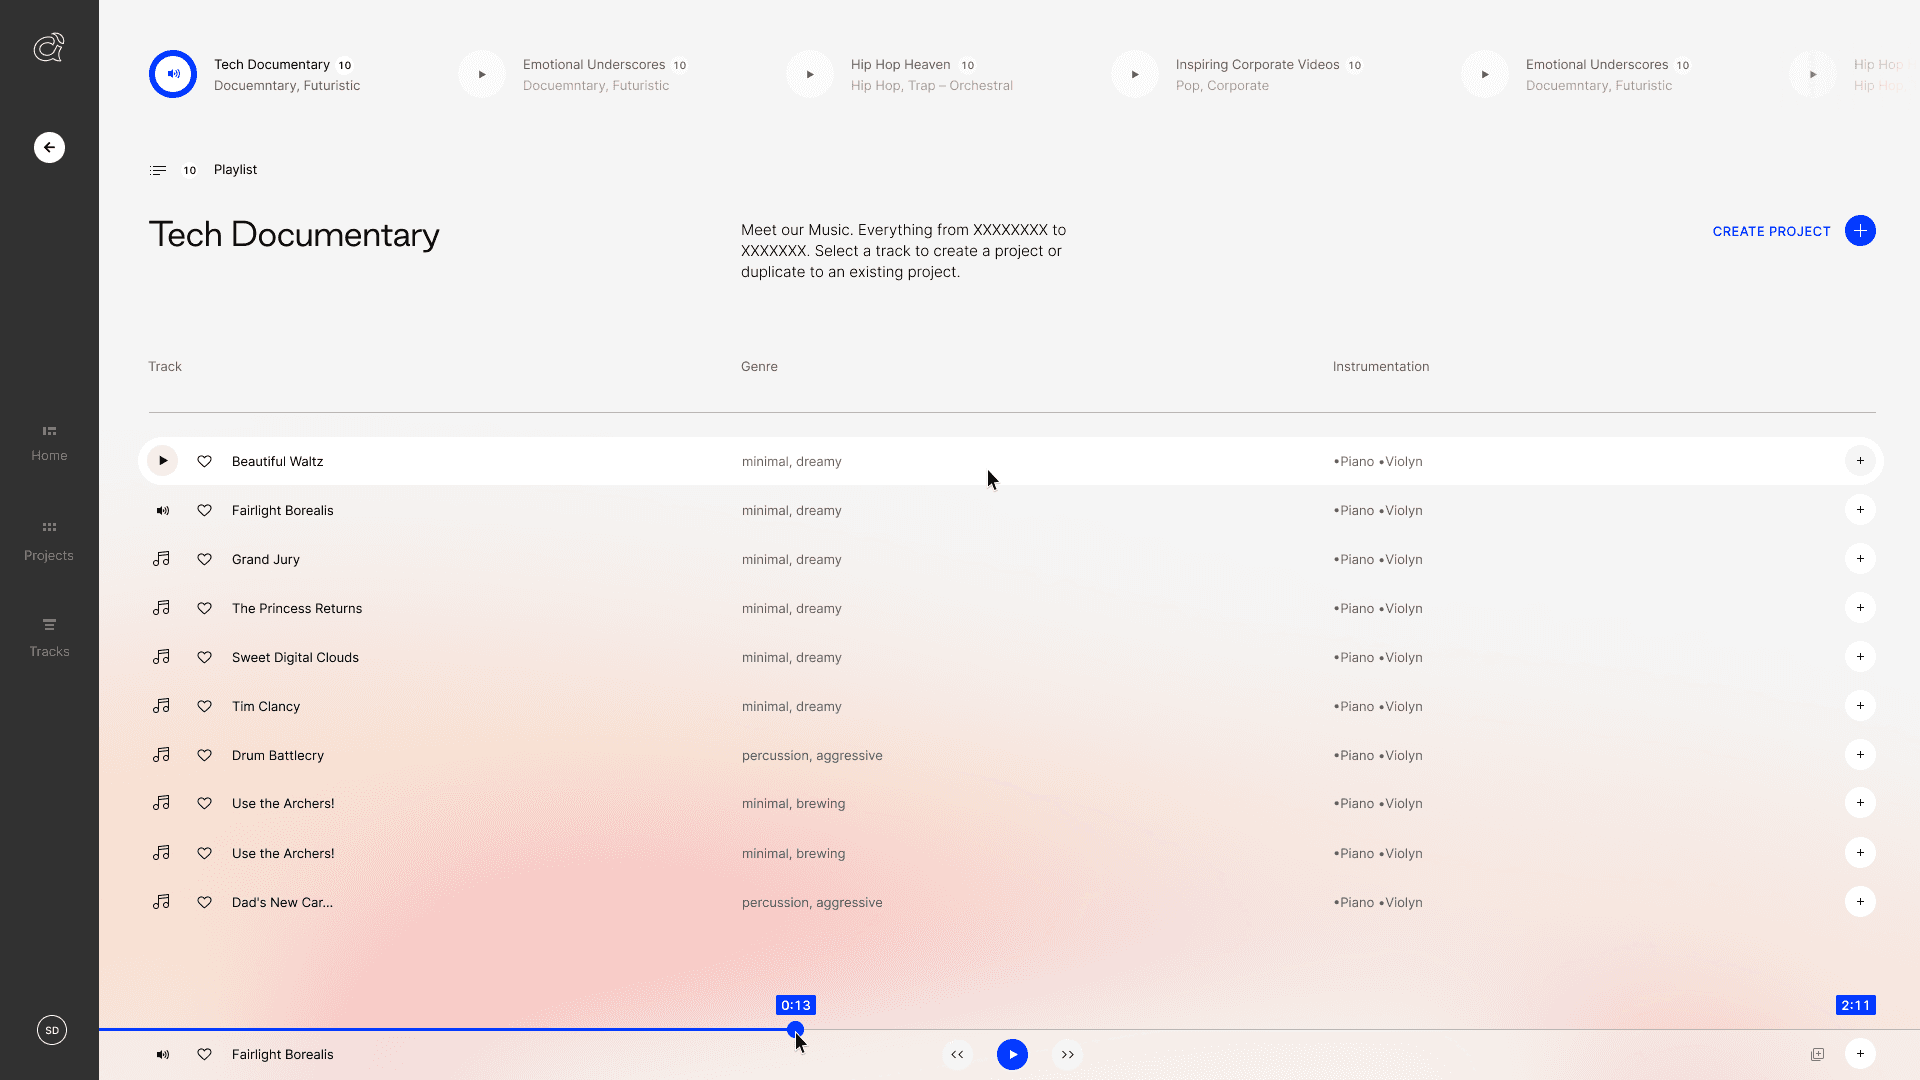The width and height of the screenshot is (1920, 1080).
Task: Go to Tracks in sidebar
Action: (x=49, y=637)
